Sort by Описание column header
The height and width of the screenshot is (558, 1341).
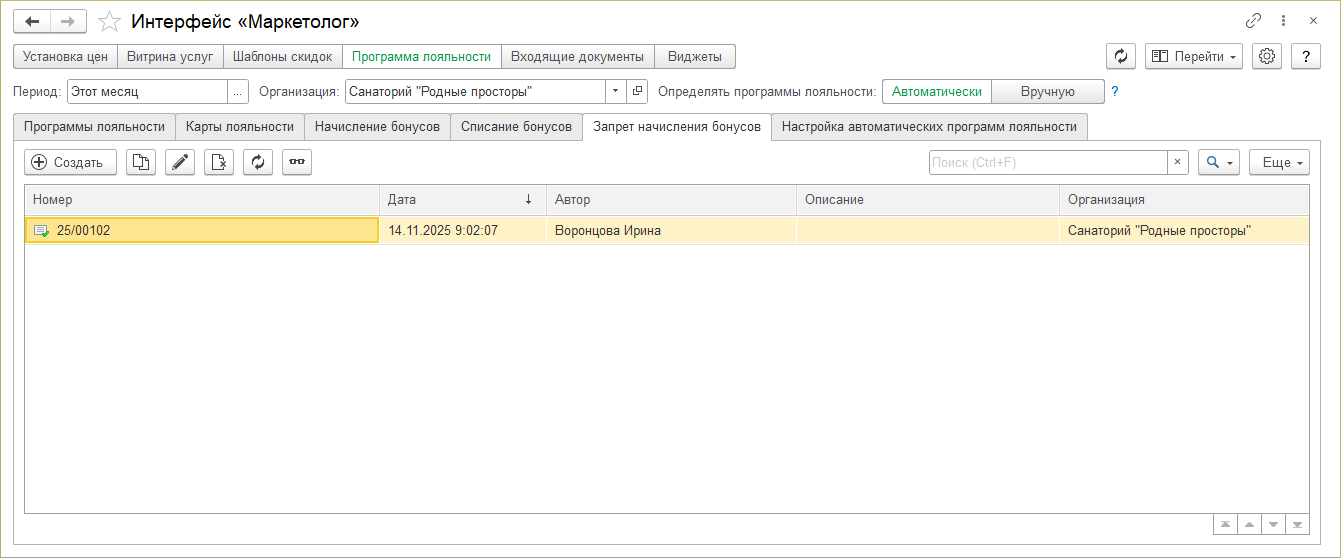[927, 200]
